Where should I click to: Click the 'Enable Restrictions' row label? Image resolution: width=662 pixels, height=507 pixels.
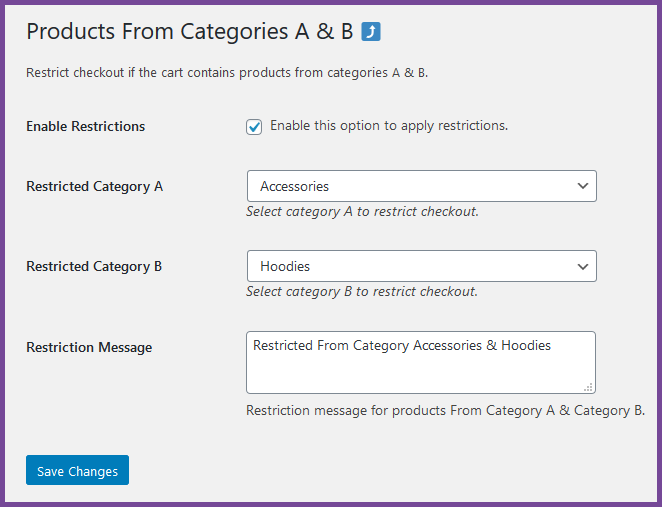pos(86,127)
